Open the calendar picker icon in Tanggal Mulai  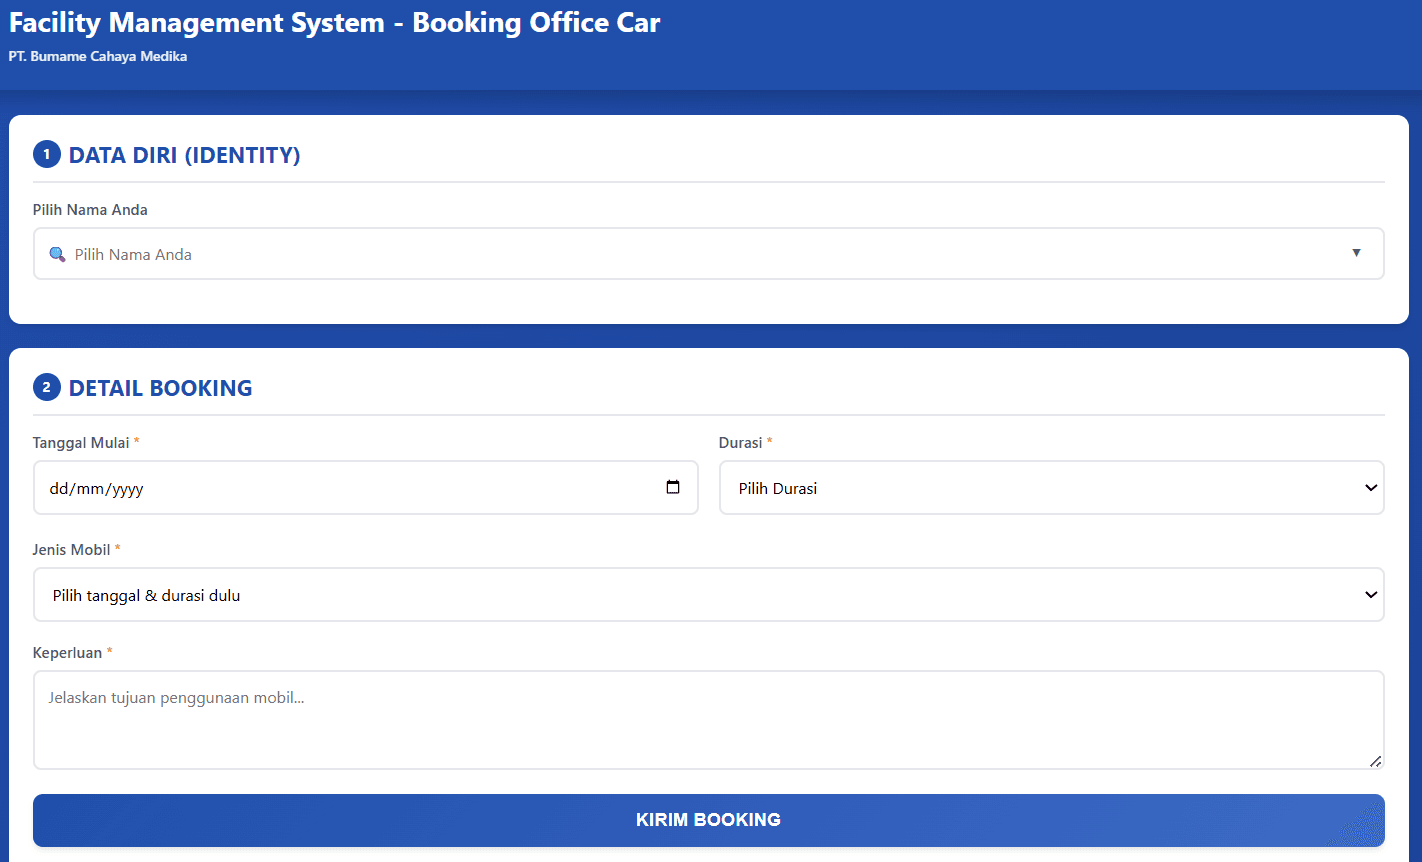(x=673, y=488)
